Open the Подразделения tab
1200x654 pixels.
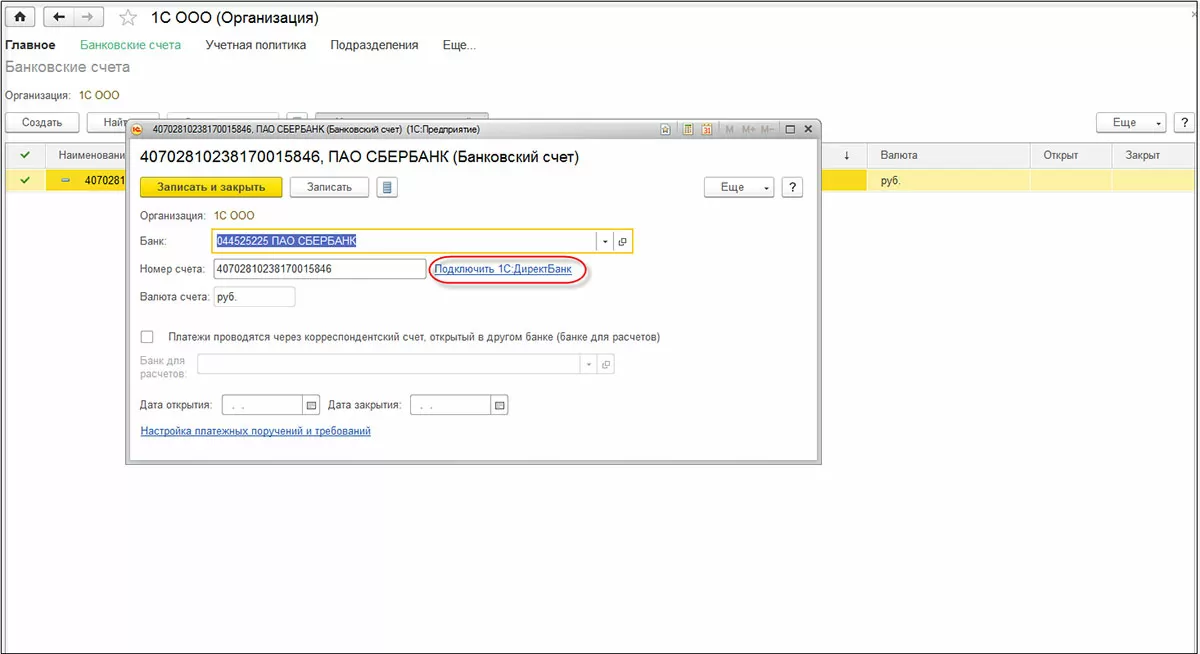[375, 45]
